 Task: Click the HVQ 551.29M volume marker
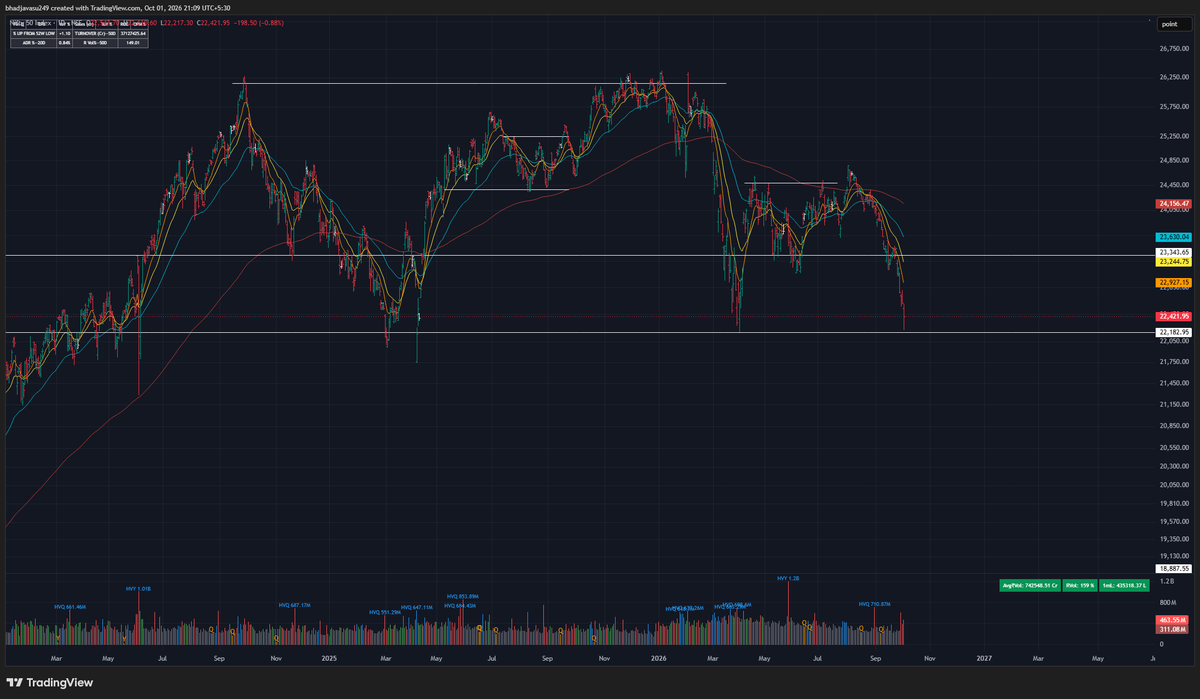click(385, 612)
